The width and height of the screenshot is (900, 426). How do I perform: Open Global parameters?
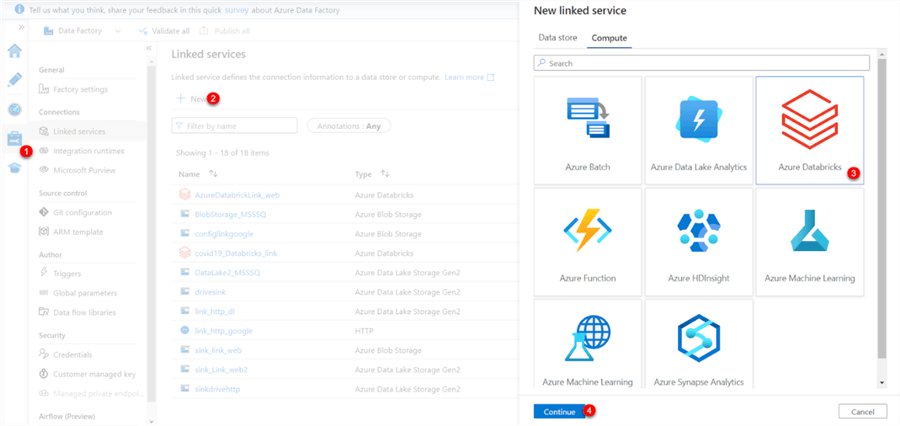pyautogui.click(x=77, y=293)
